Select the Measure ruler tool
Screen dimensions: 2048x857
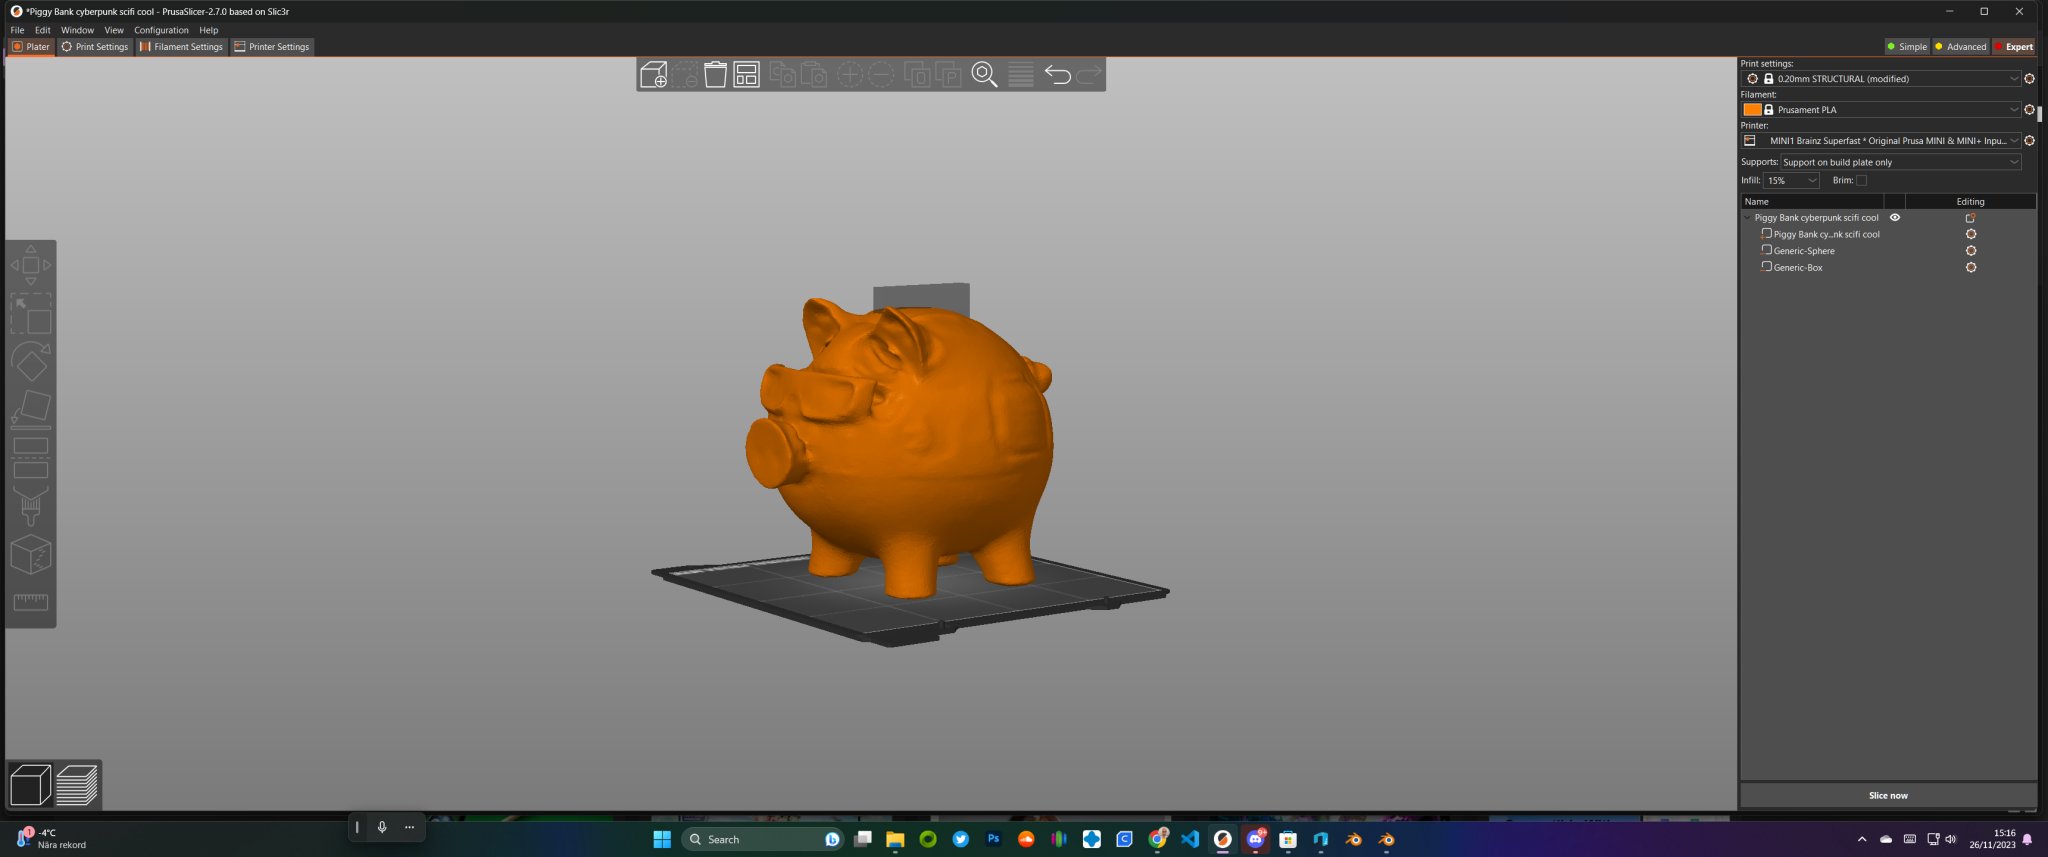(31, 602)
